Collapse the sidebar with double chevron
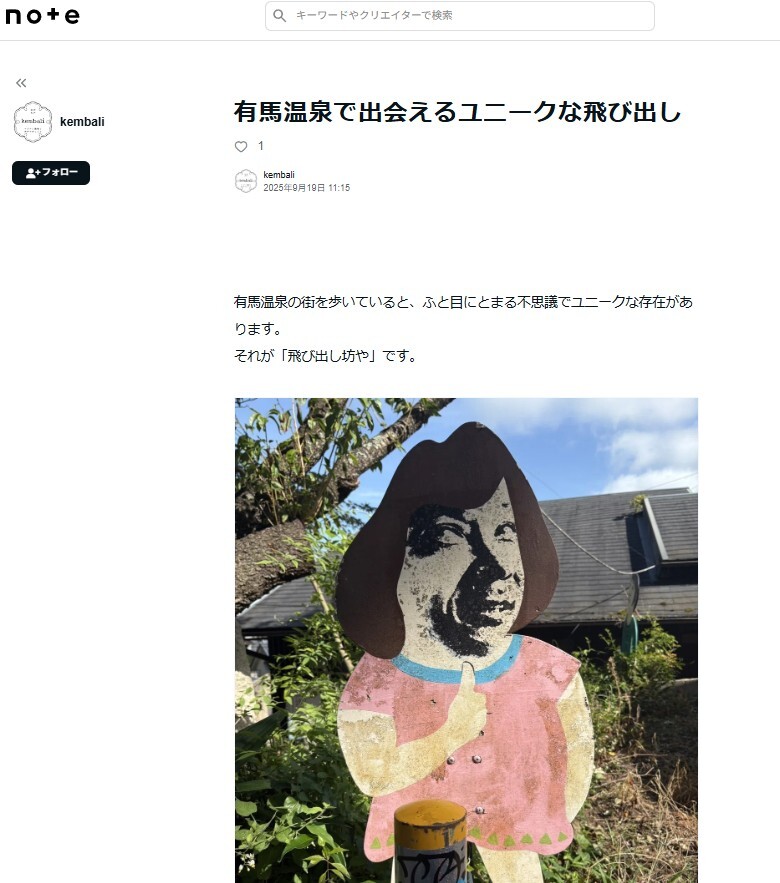The image size is (780, 883). 21,83
